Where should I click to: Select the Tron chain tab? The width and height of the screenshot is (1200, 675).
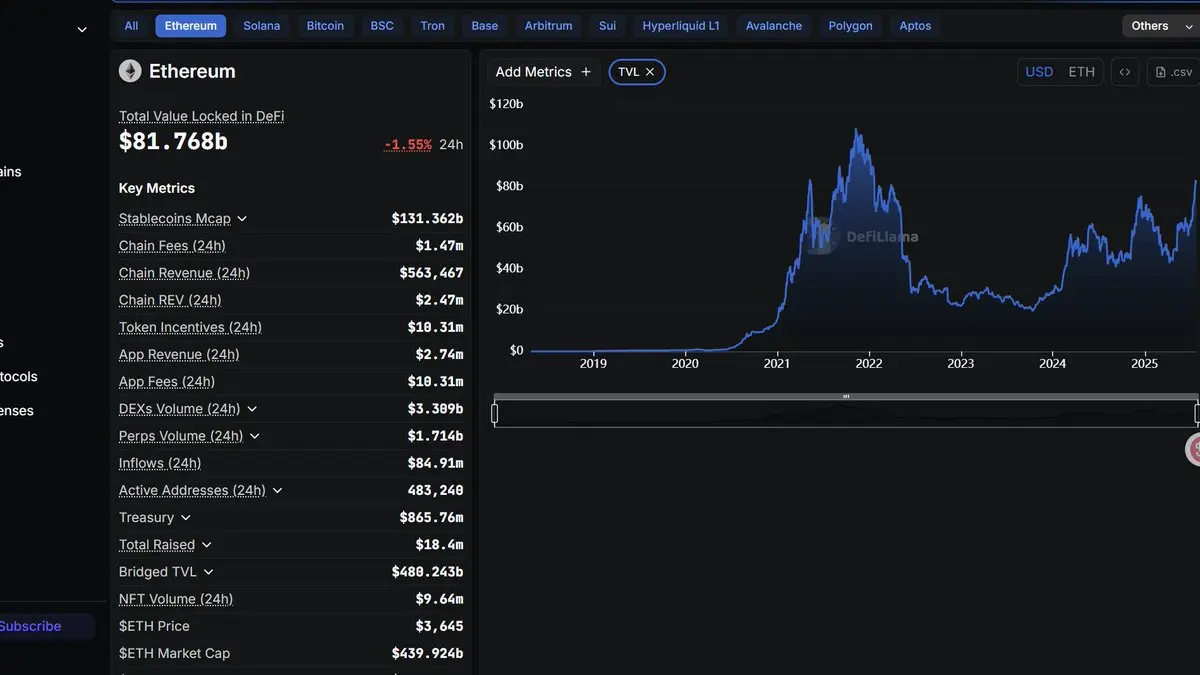pyautogui.click(x=433, y=26)
